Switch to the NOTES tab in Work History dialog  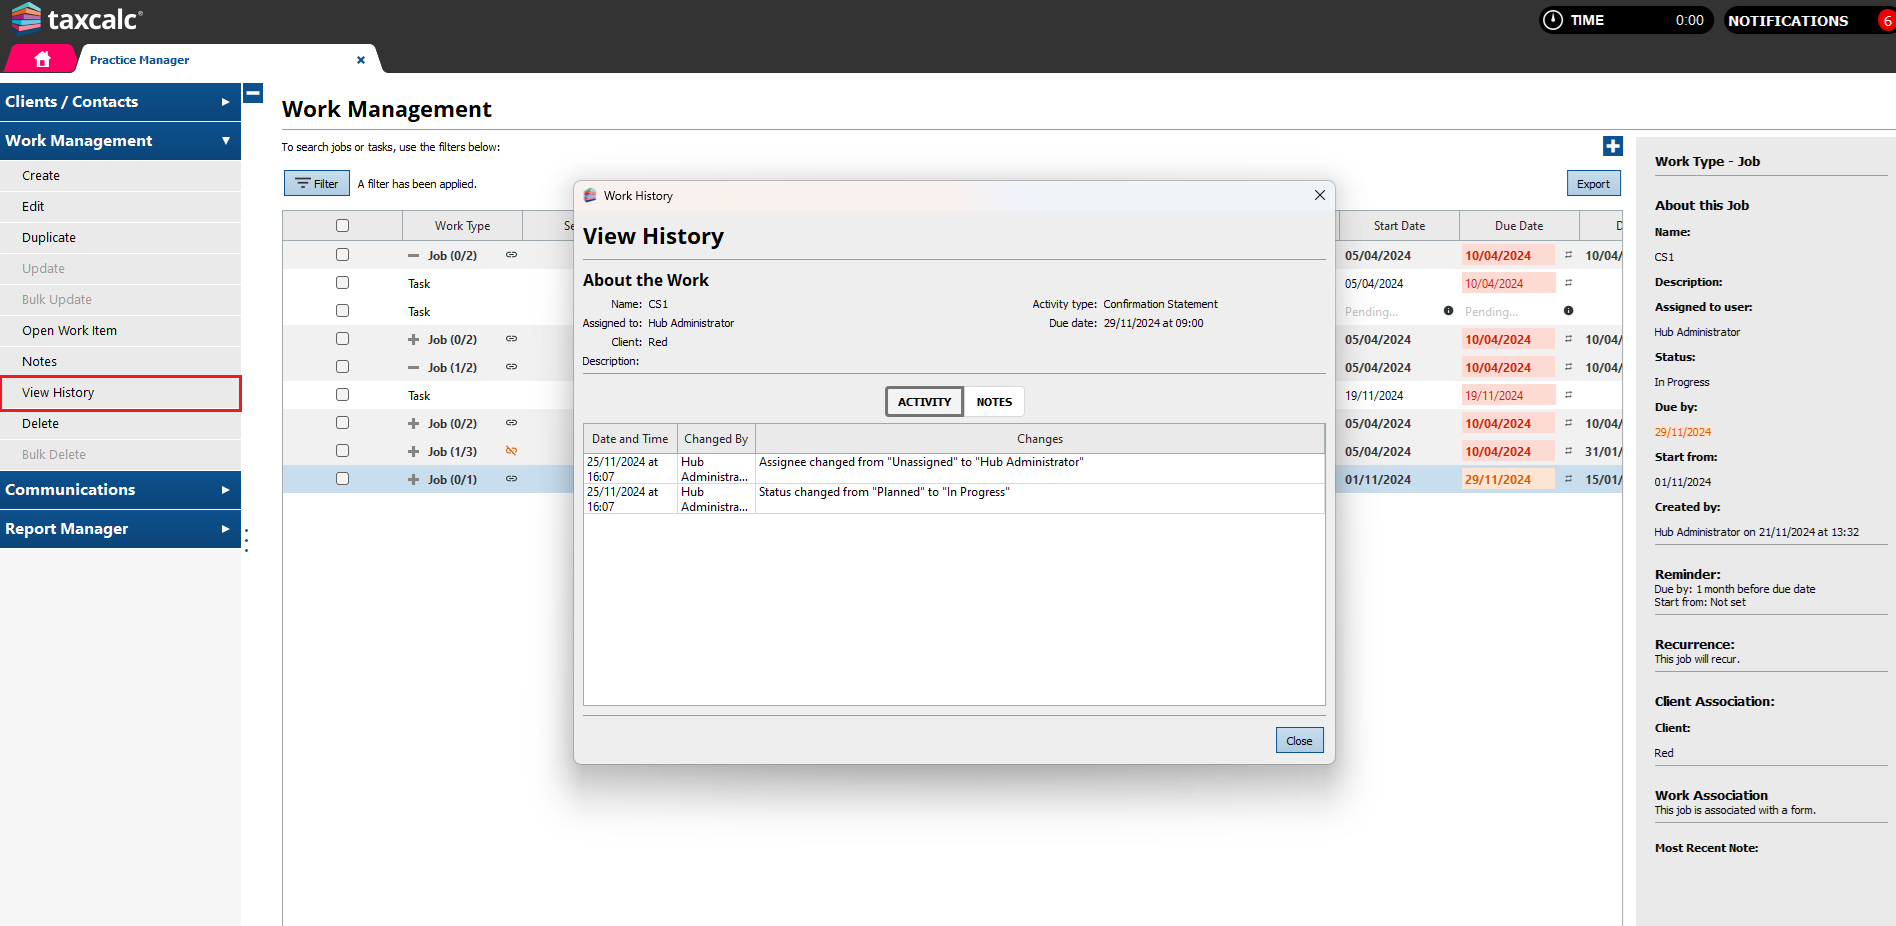tap(993, 401)
